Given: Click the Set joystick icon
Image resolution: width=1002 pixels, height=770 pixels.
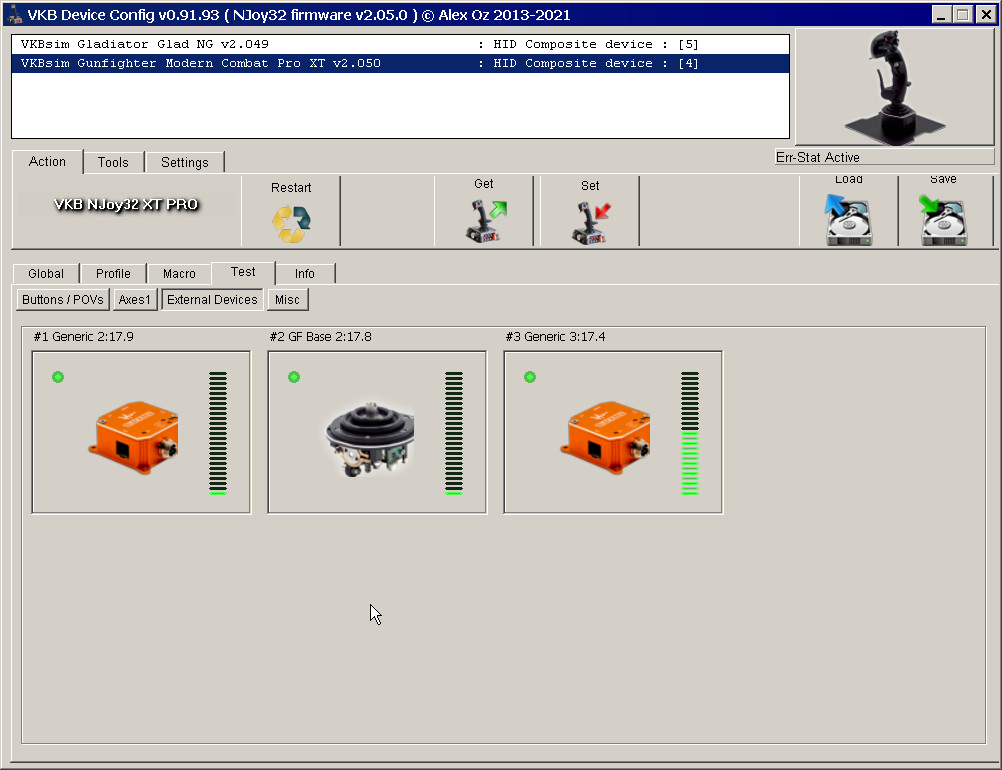Looking at the screenshot, I should click(591, 222).
